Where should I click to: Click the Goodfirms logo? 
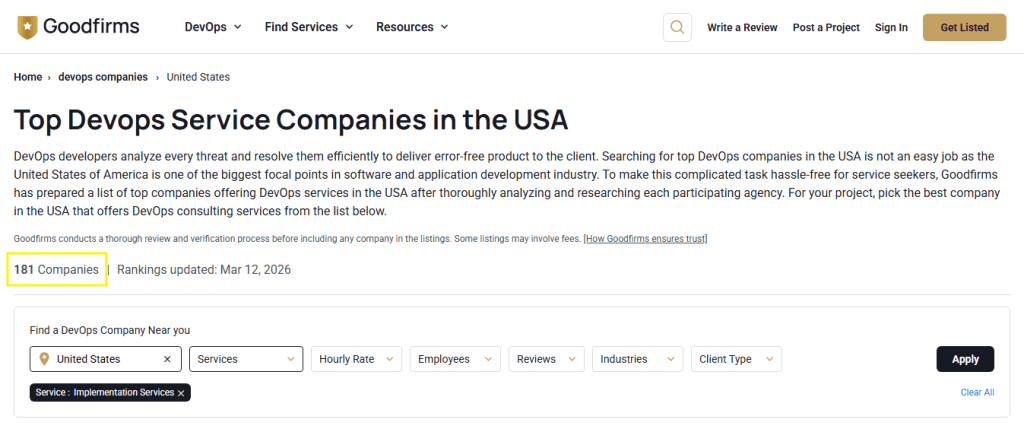pos(78,27)
